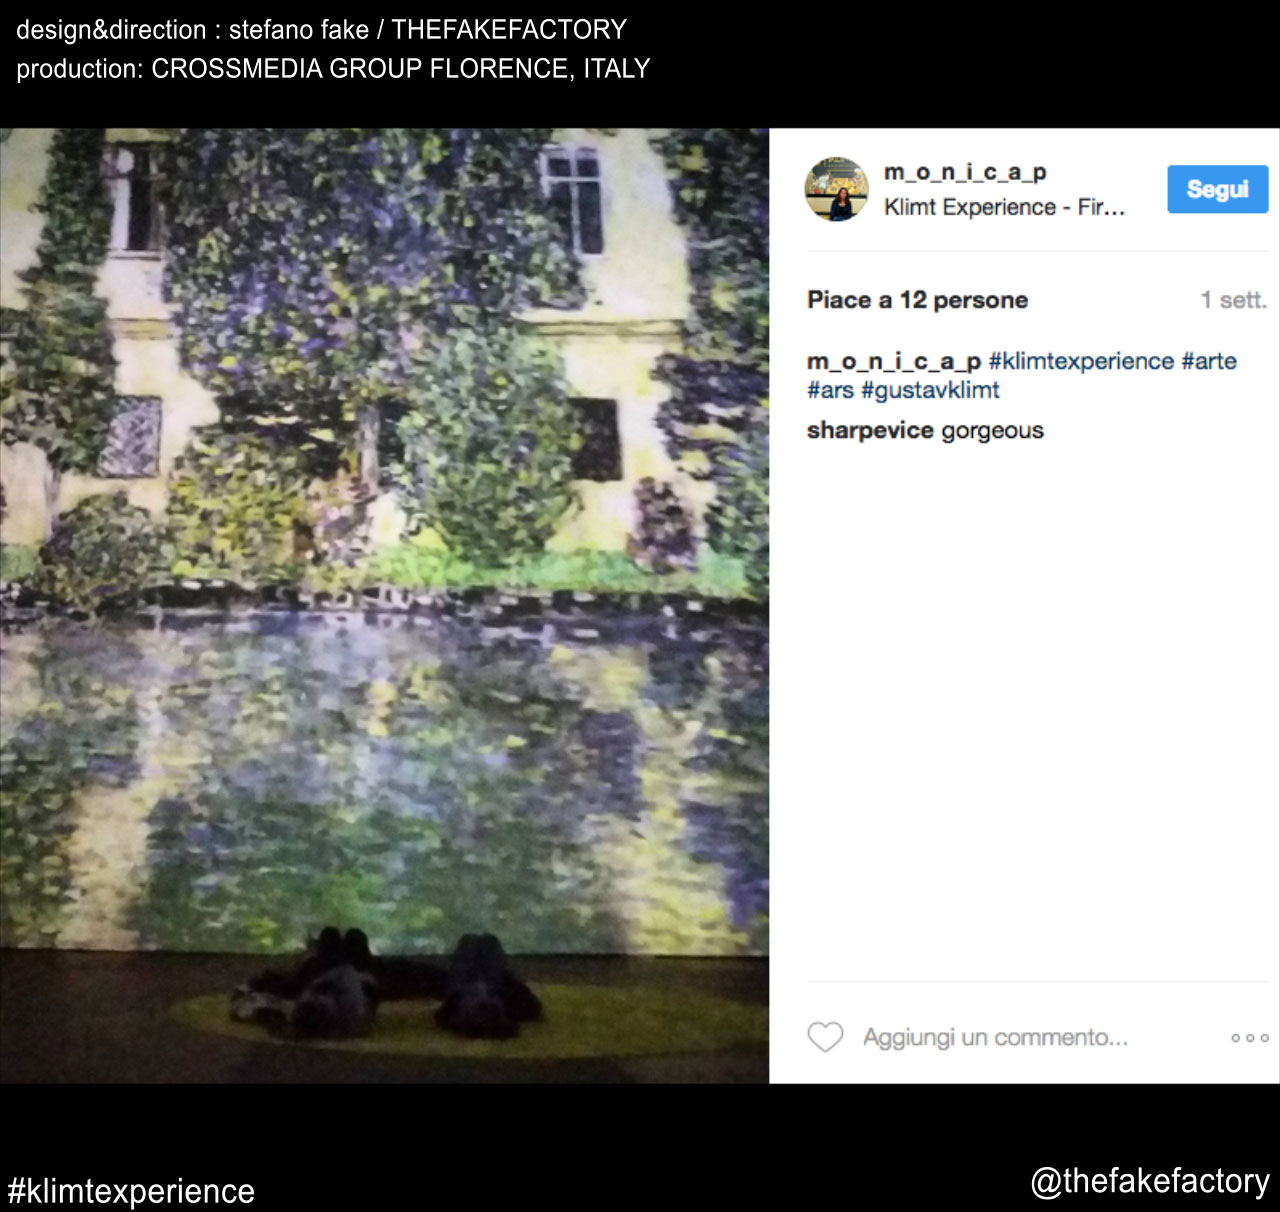Open the #ars hashtag
The image size is (1280, 1212).
tap(830, 390)
